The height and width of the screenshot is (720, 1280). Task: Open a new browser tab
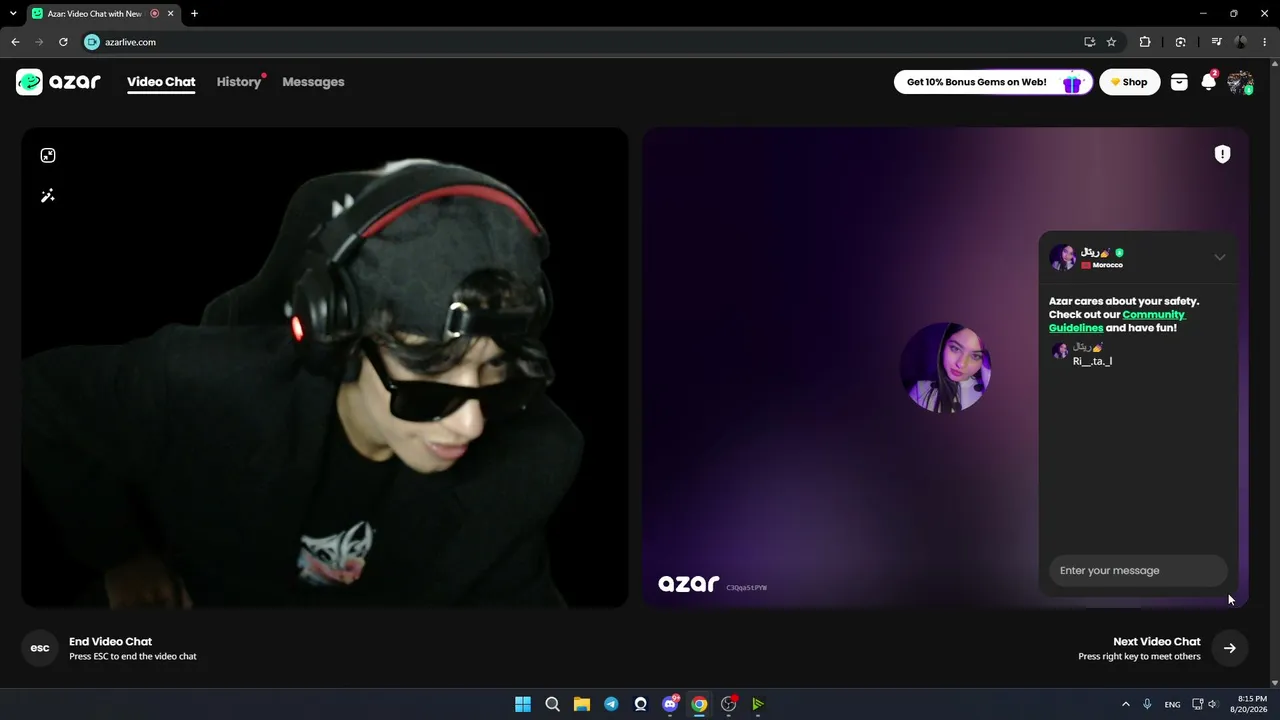pos(194,14)
